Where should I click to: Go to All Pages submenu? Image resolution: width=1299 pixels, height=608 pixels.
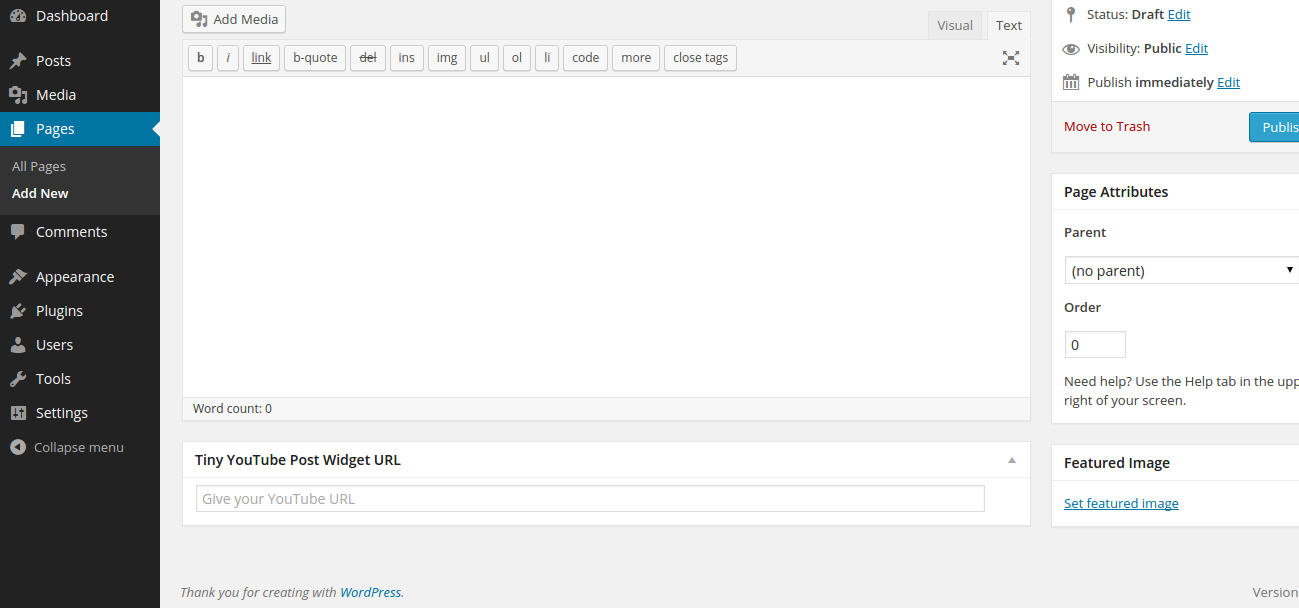[x=39, y=167]
